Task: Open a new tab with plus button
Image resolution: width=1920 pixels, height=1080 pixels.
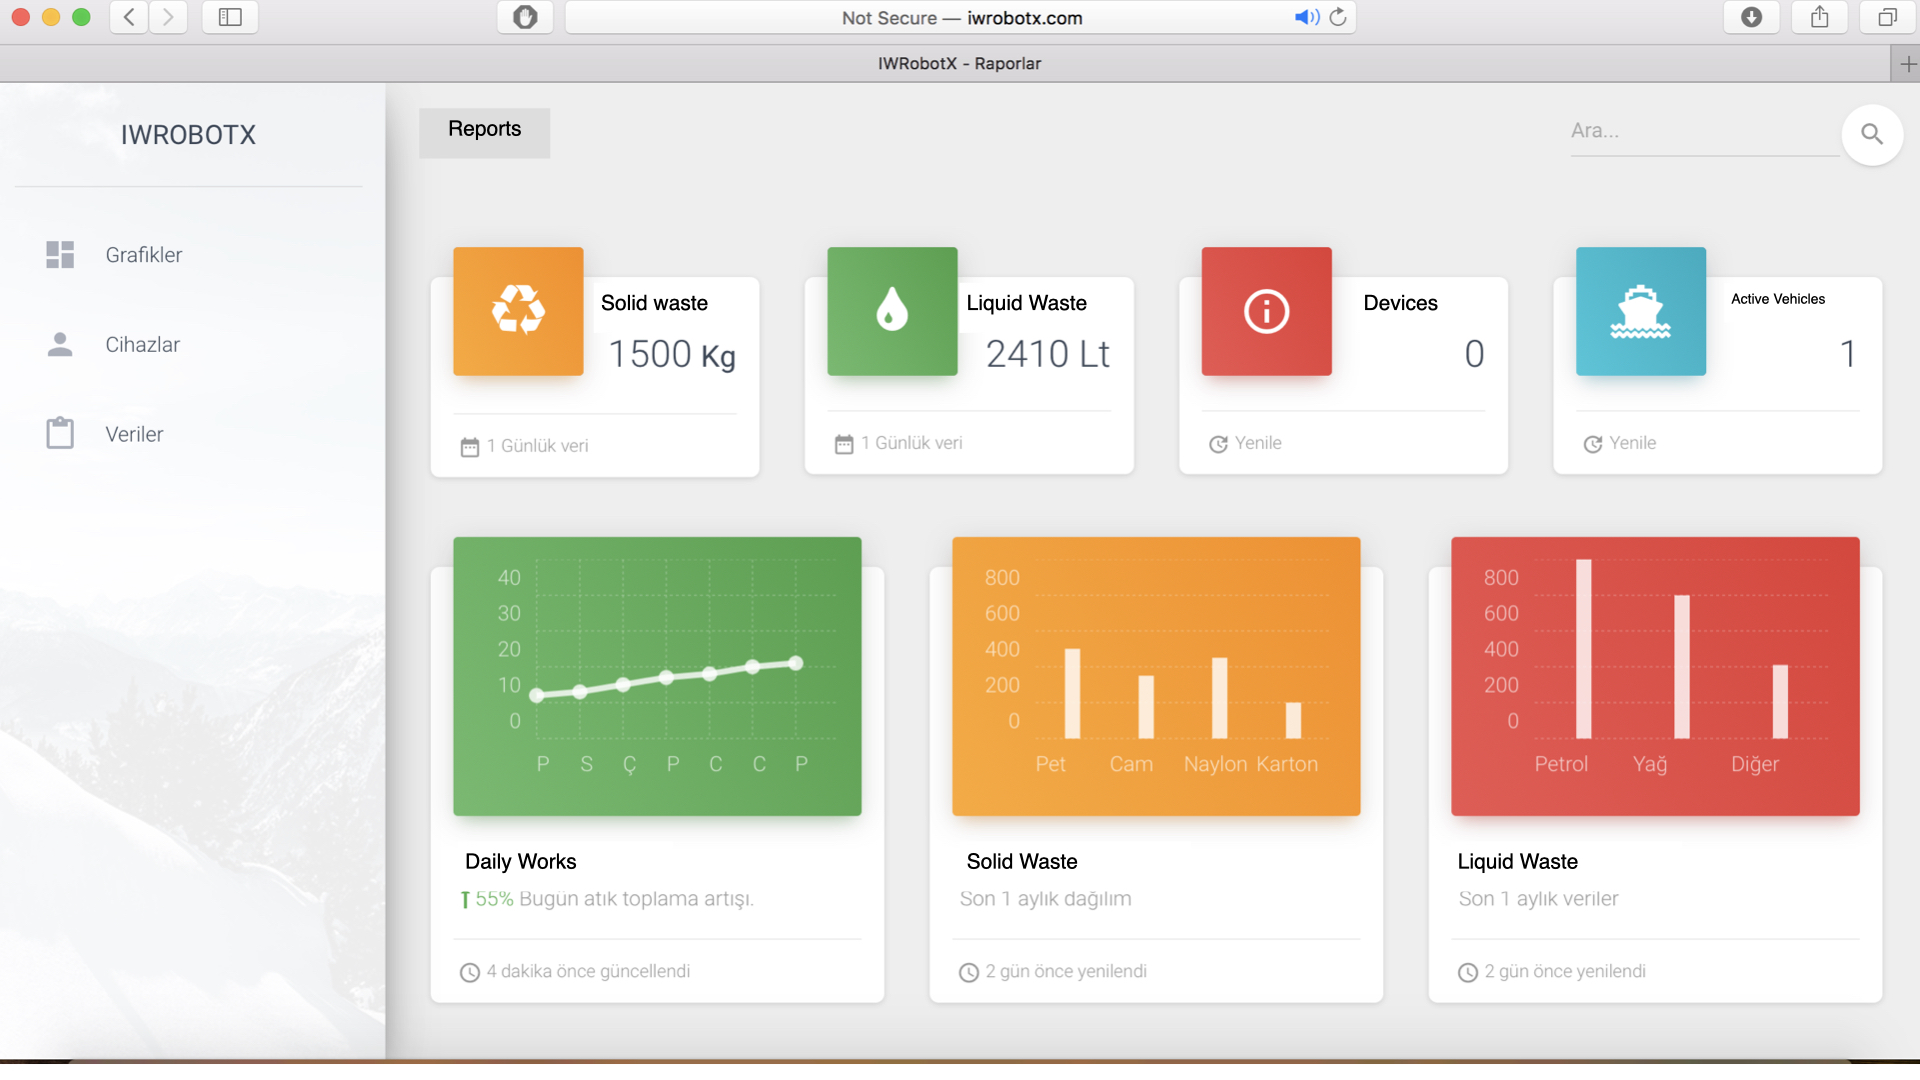Action: tap(1907, 64)
